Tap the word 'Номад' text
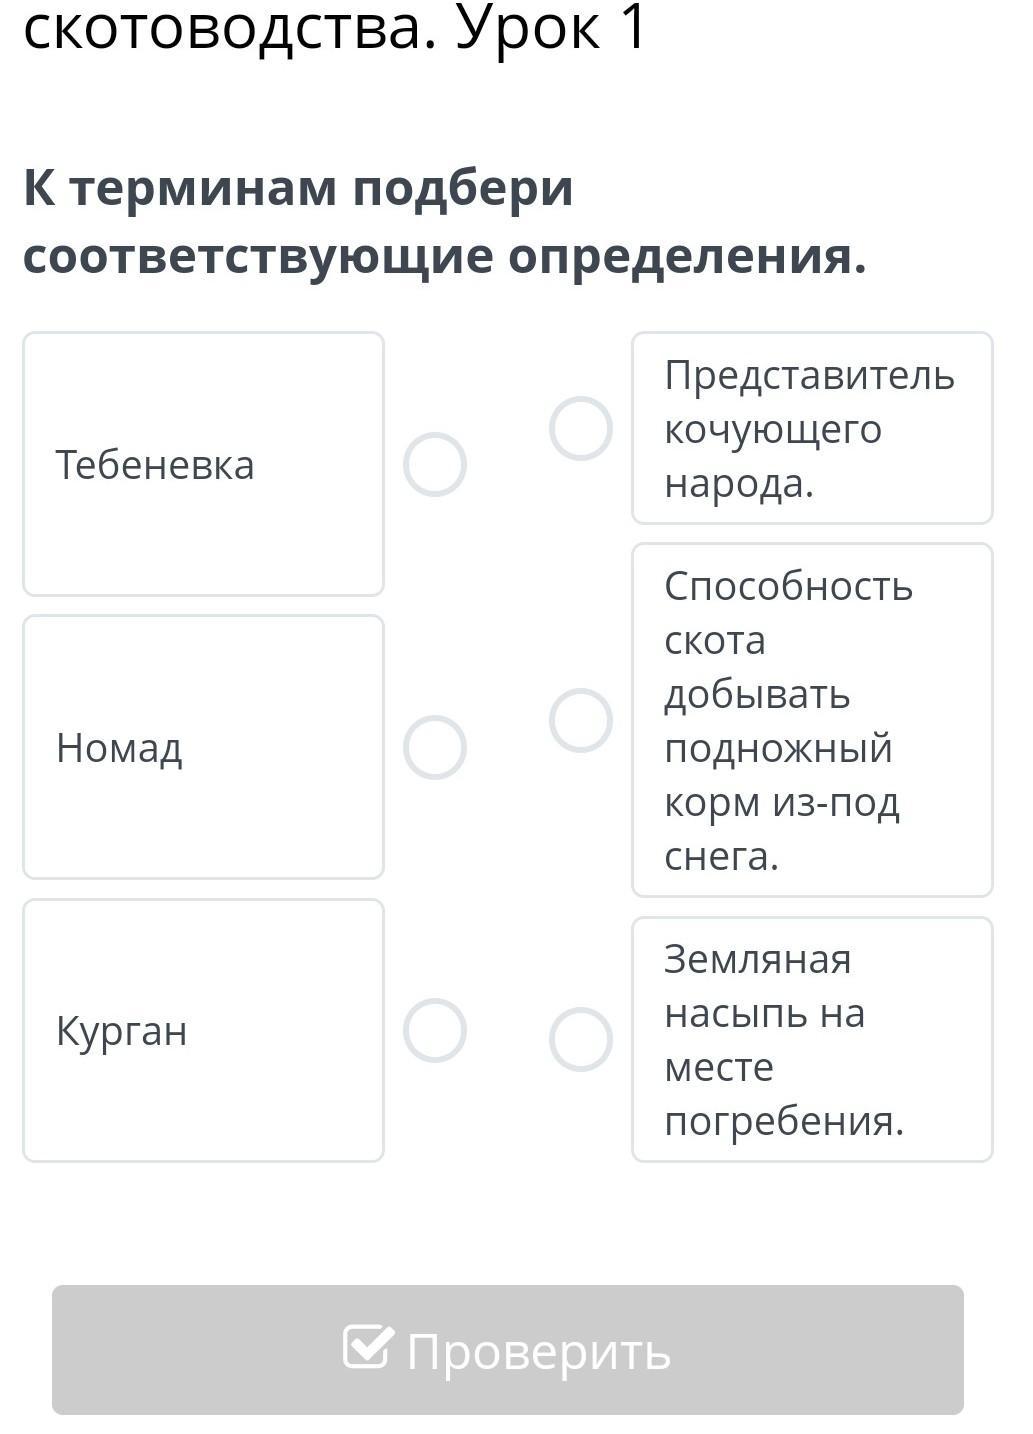This screenshot has width=1033, height=1434. [119, 748]
